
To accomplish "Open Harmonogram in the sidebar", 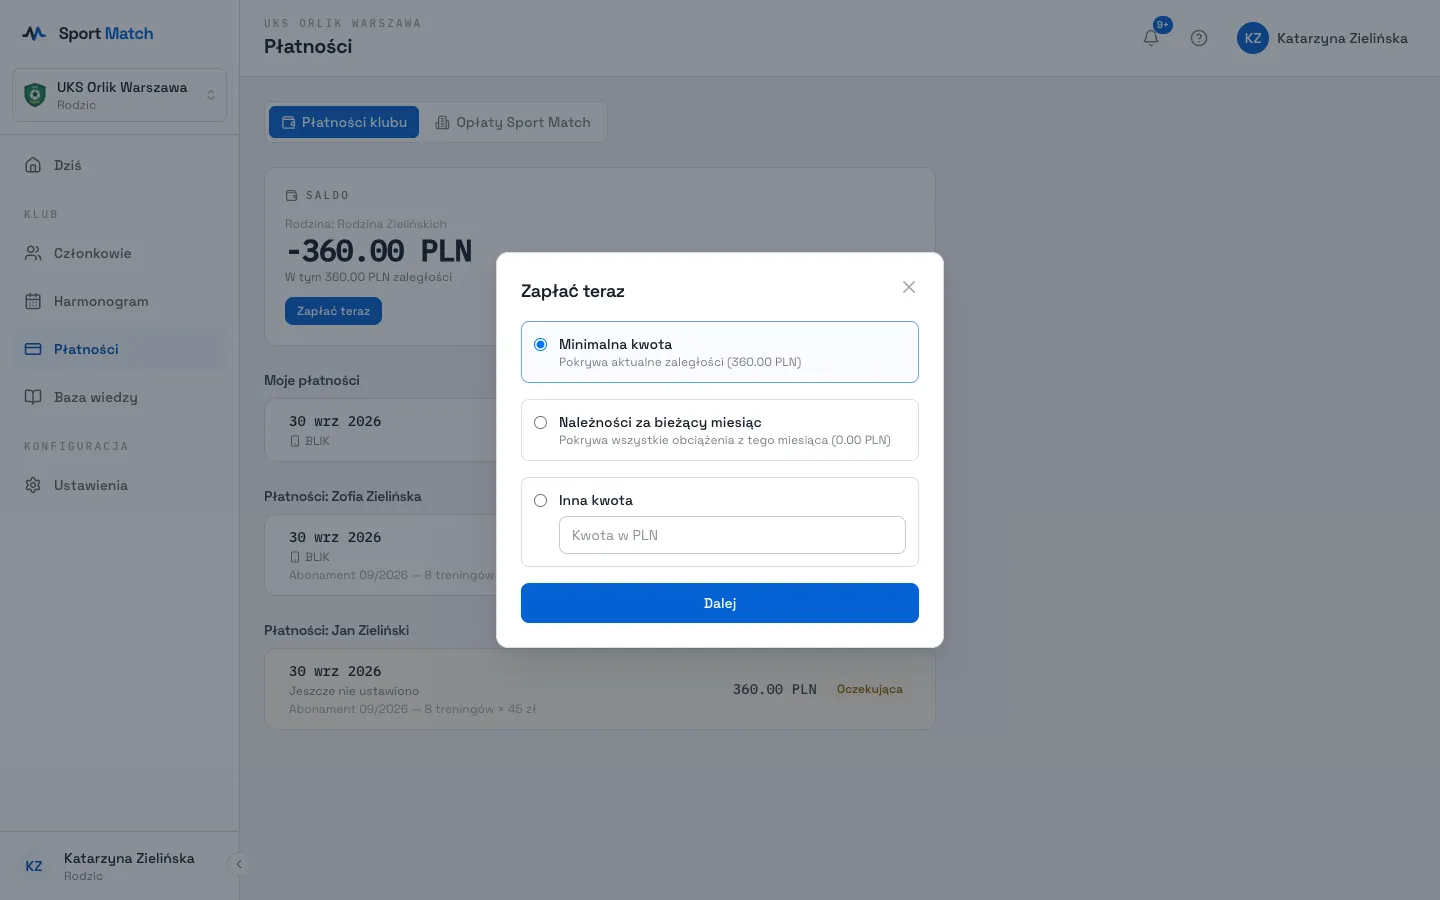I will tap(120, 301).
